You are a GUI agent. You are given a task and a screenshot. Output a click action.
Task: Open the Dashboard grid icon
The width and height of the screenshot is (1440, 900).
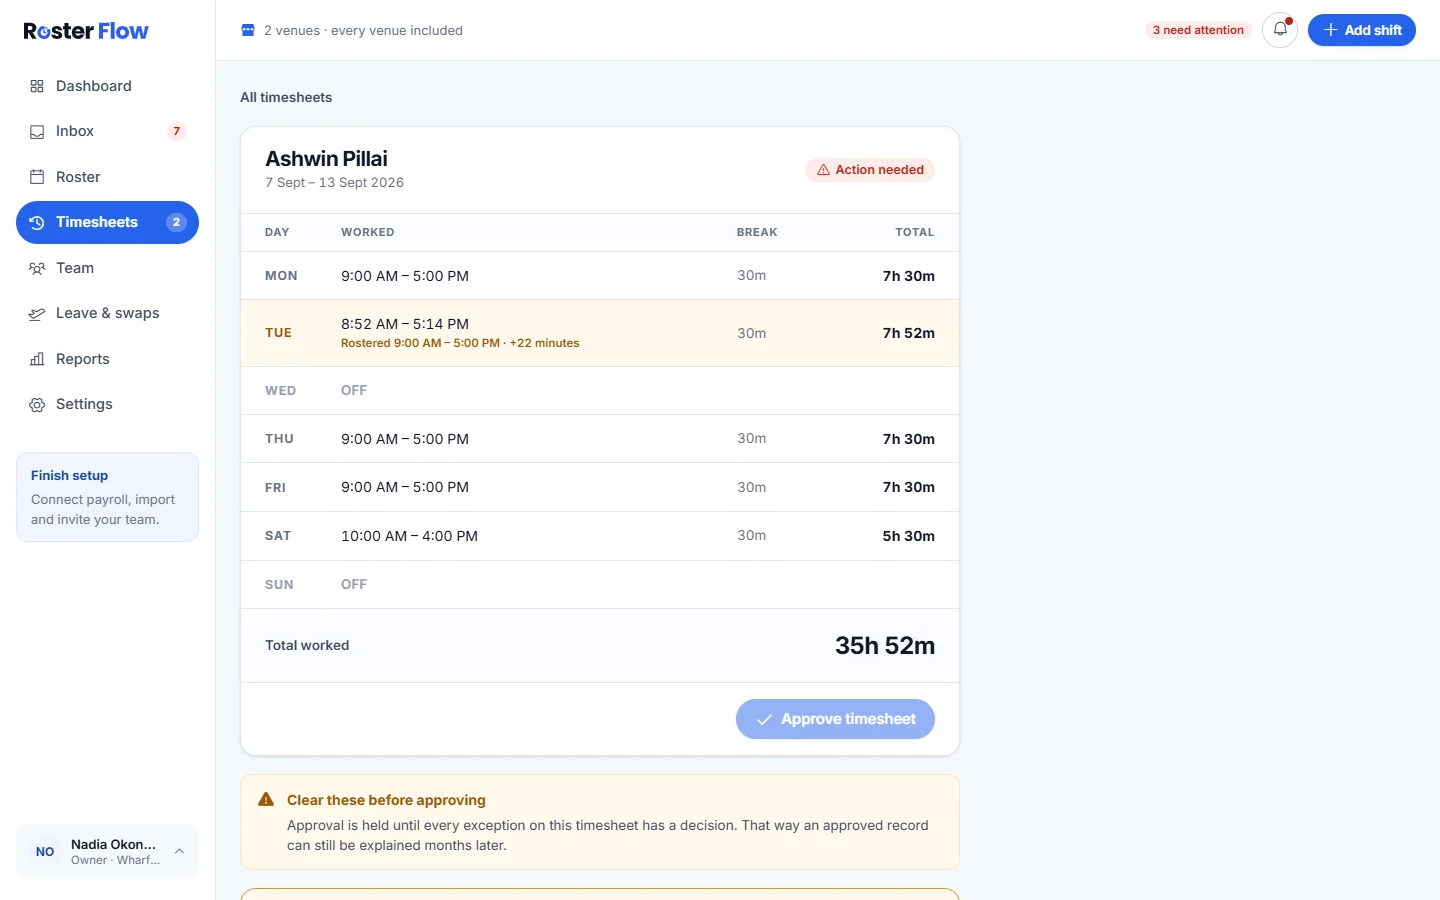(x=37, y=86)
